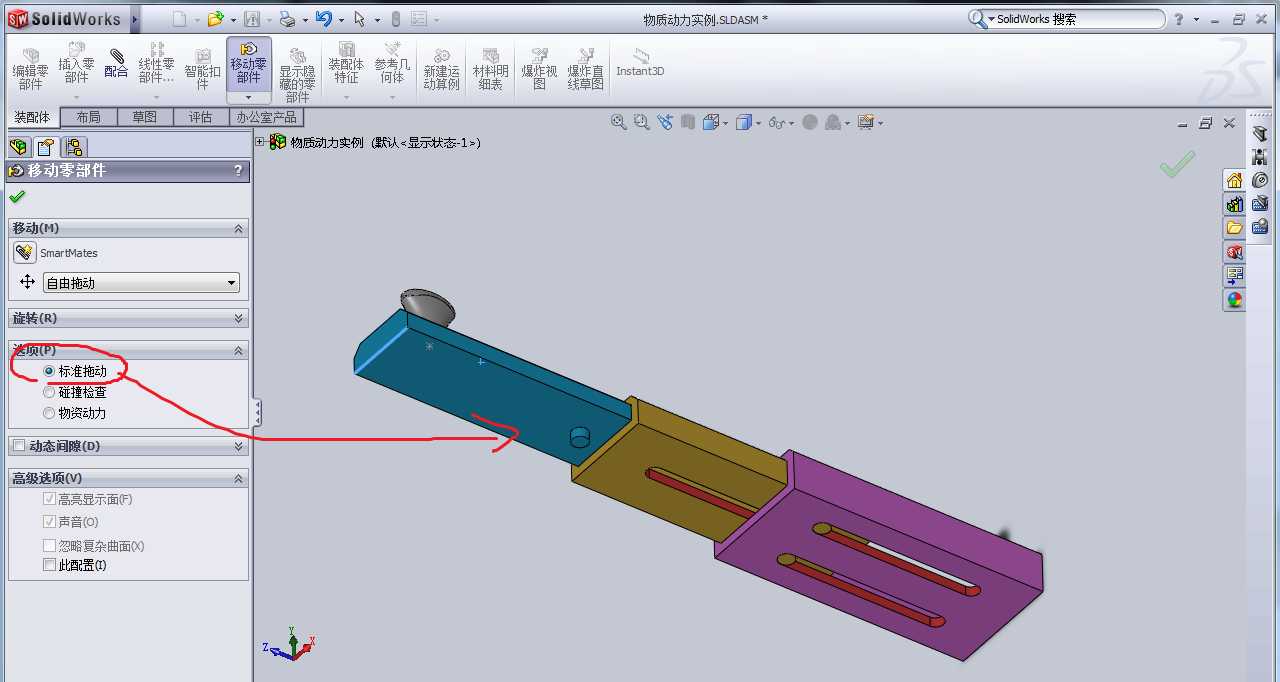
Task: Select Physical Dynamics (物资动力) radio option
Action: (x=49, y=413)
